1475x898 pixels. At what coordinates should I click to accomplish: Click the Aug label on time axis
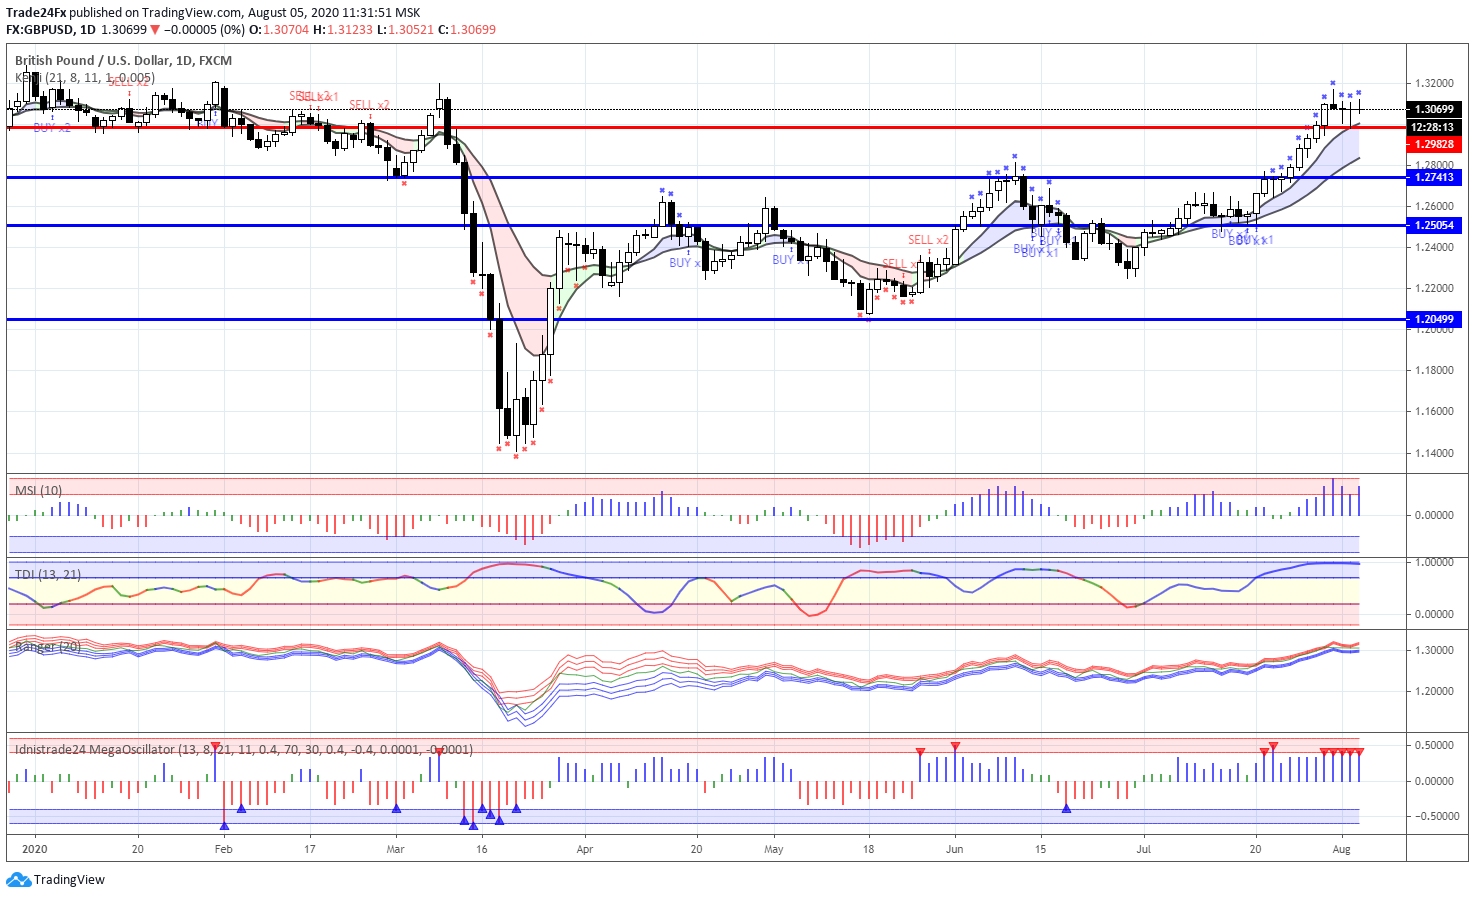(1342, 850)
